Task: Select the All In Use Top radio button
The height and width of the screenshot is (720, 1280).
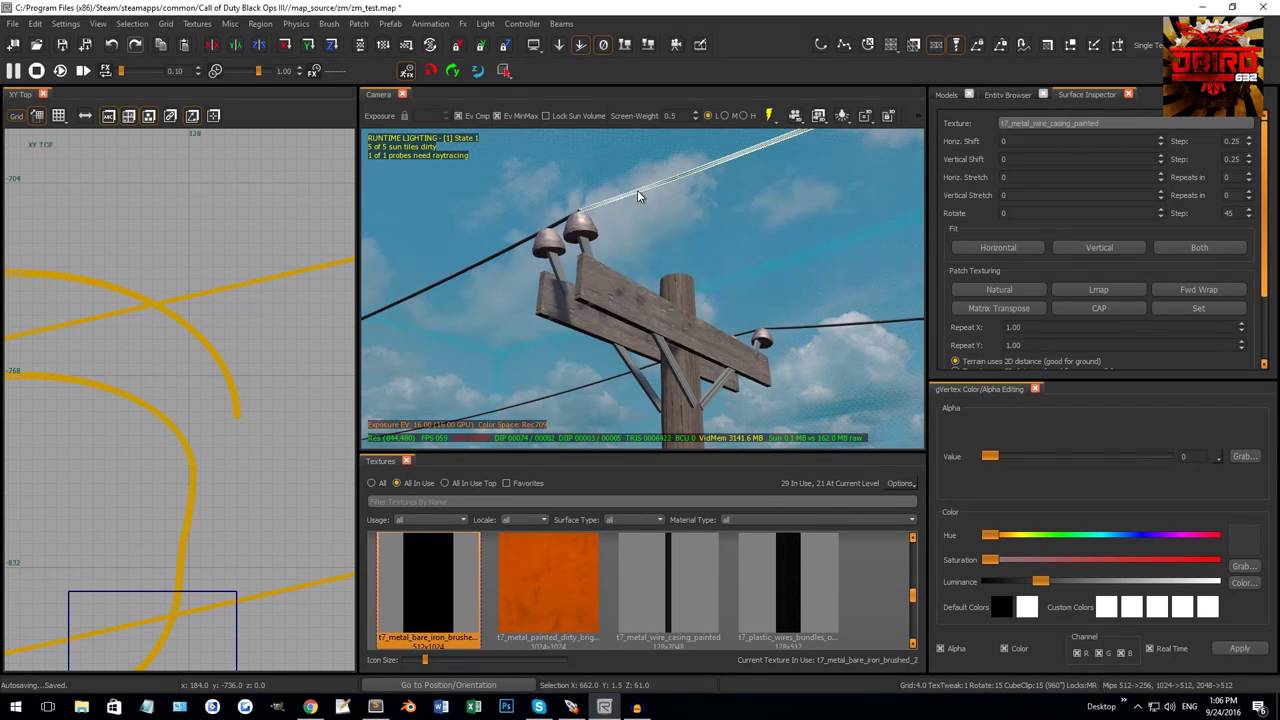Action: 445,483
